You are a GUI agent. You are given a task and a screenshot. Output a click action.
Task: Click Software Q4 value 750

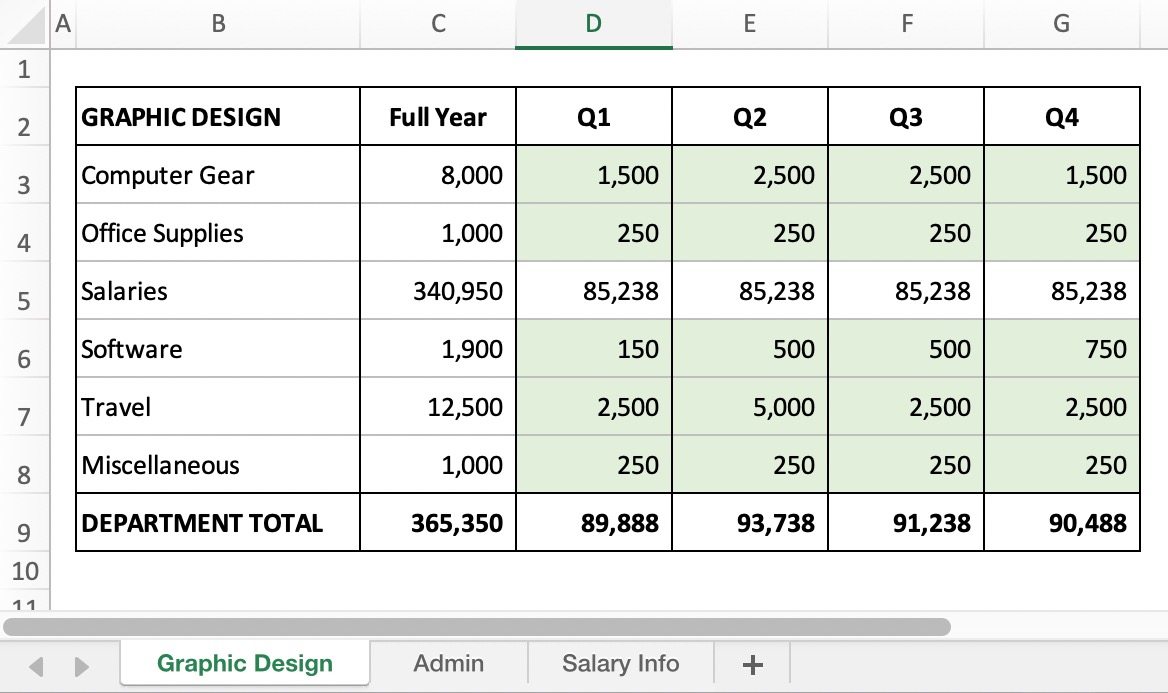coord(1061,349)
